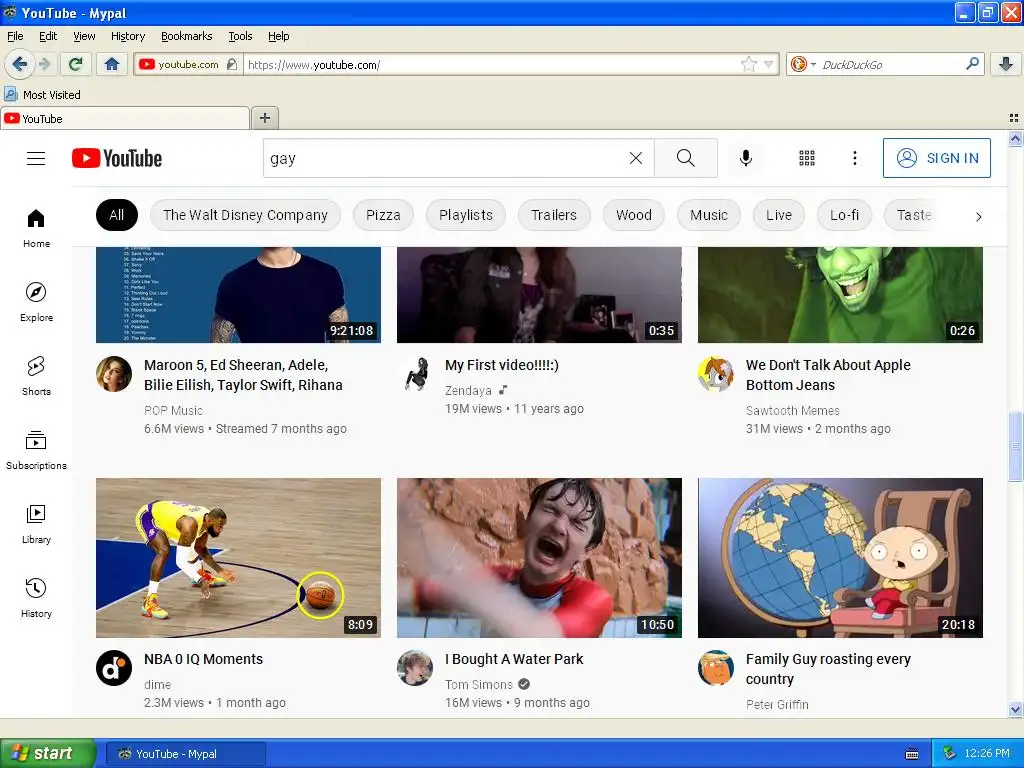Click the browser Forward arrow button
This screenshot has height=768, width=1024.
tap(45, 64)
